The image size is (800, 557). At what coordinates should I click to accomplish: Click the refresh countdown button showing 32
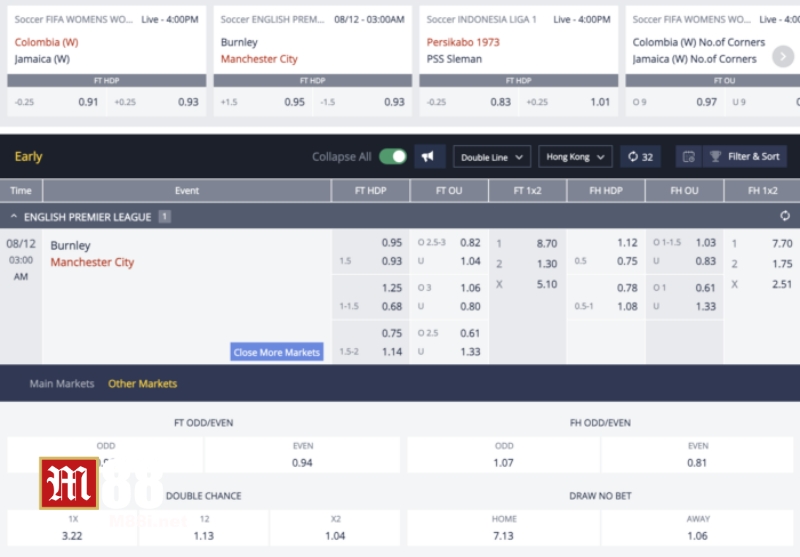(640, 157)
